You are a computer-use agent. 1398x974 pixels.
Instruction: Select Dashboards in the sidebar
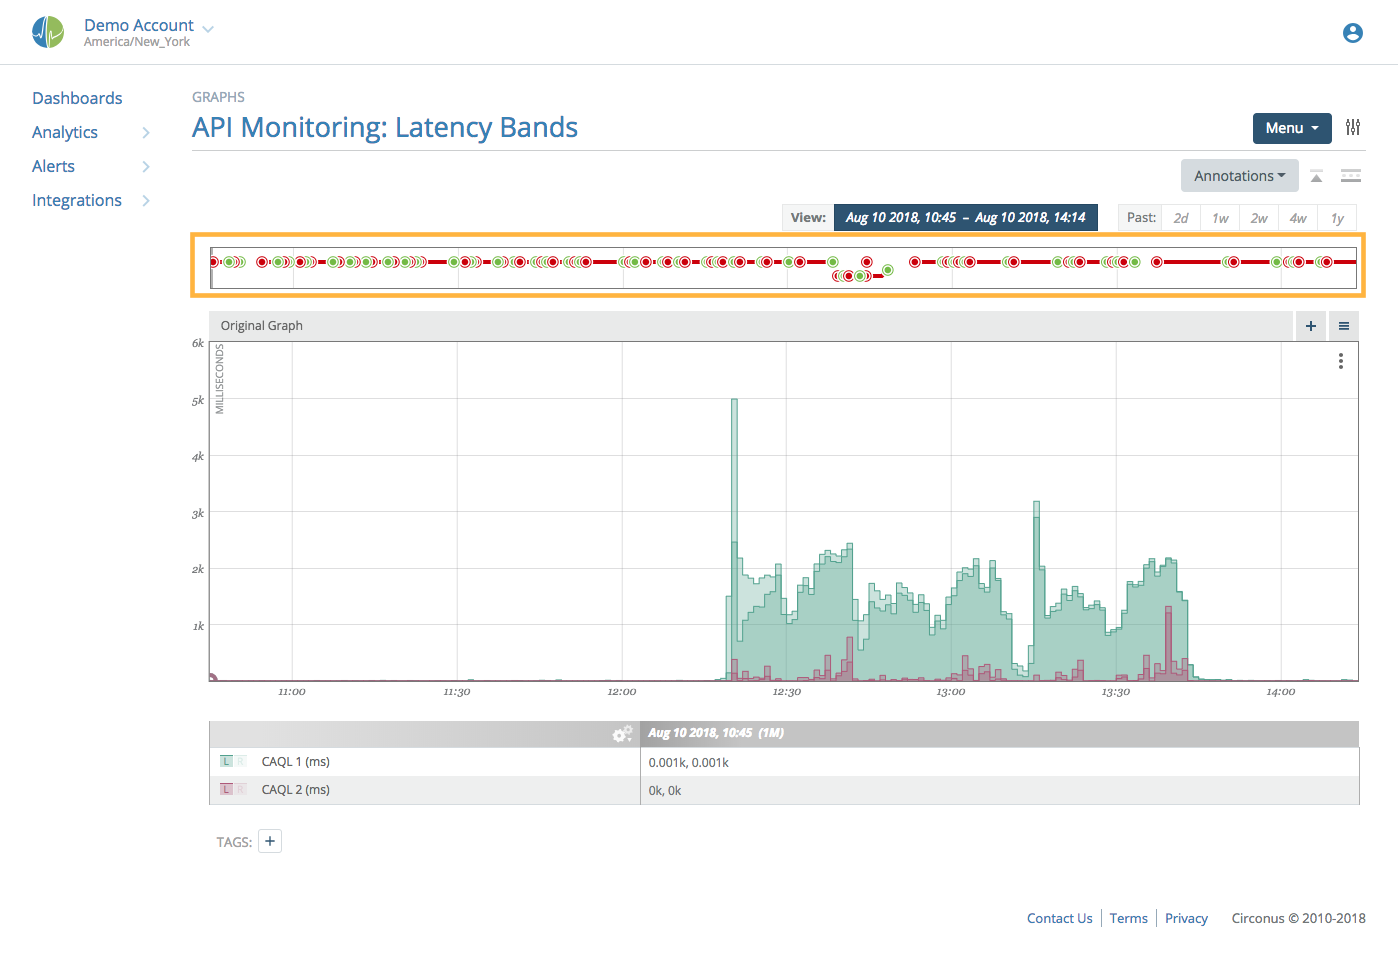tap(77, 97)
